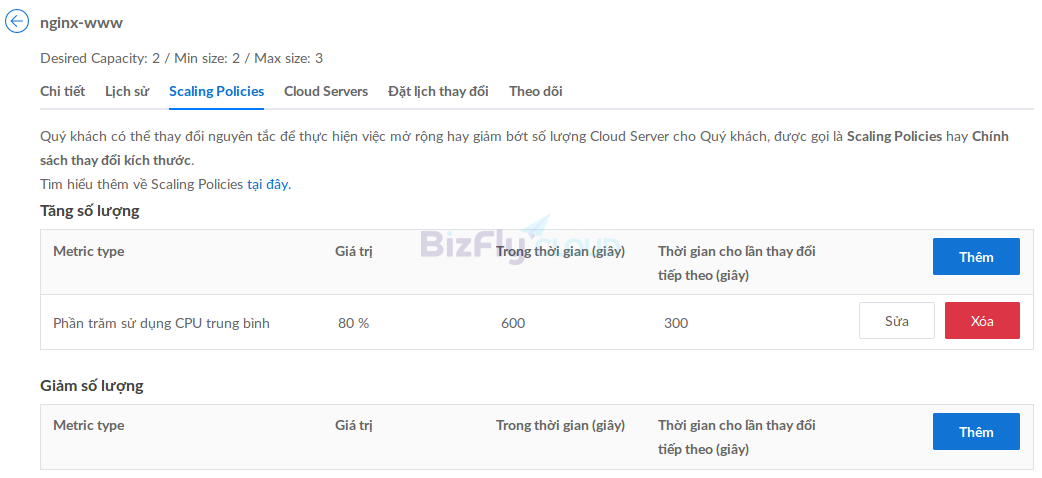Select the 'Phần trăm sử dụng CPU trung bình' row
The height and width of the screenshot is (478, 1042).
[537, 322]
